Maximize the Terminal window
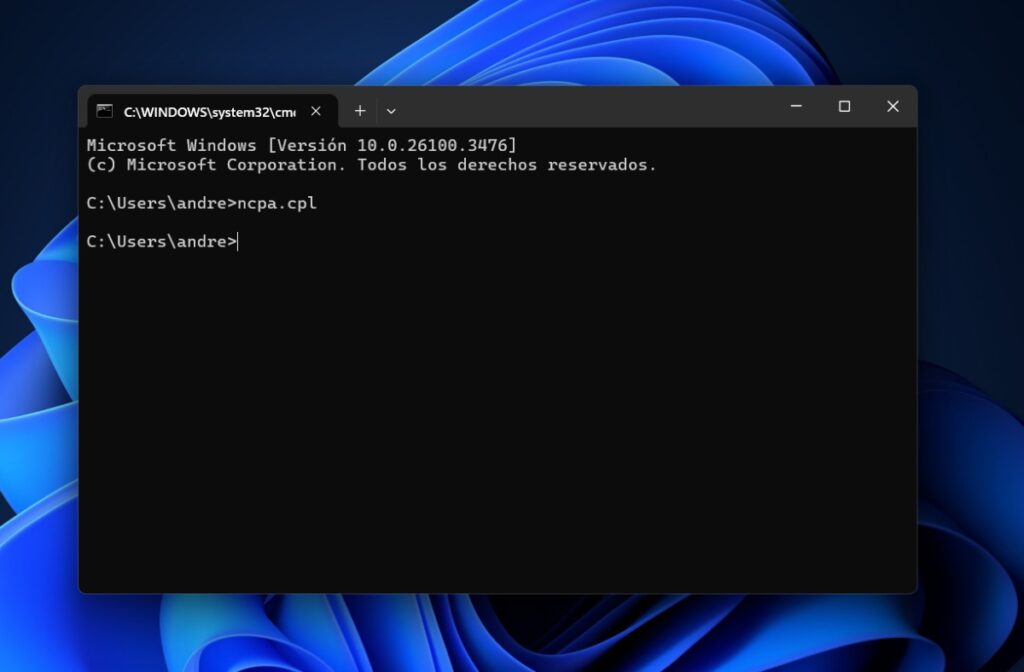 (844, 106)
